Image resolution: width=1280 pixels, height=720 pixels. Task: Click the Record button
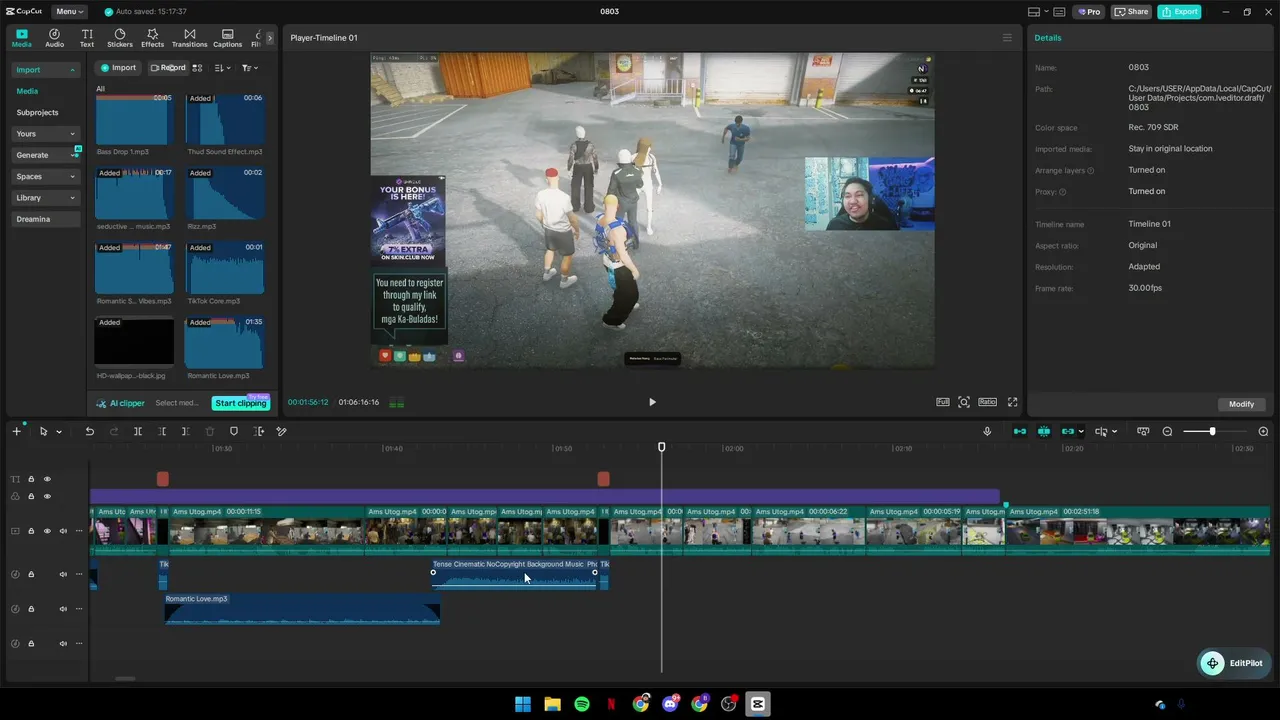tap(168, 68)
